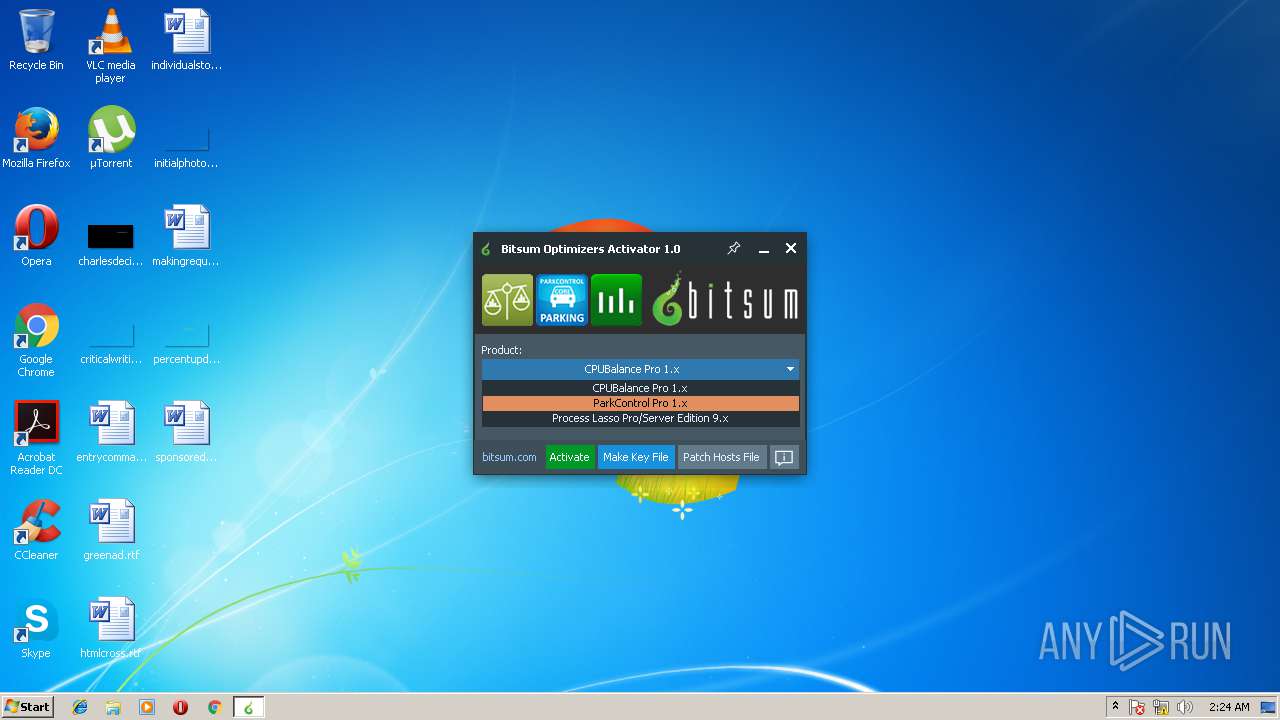Click the 2:24 AM taskbar clock
1280x720 pixels.
(1229, 707)
